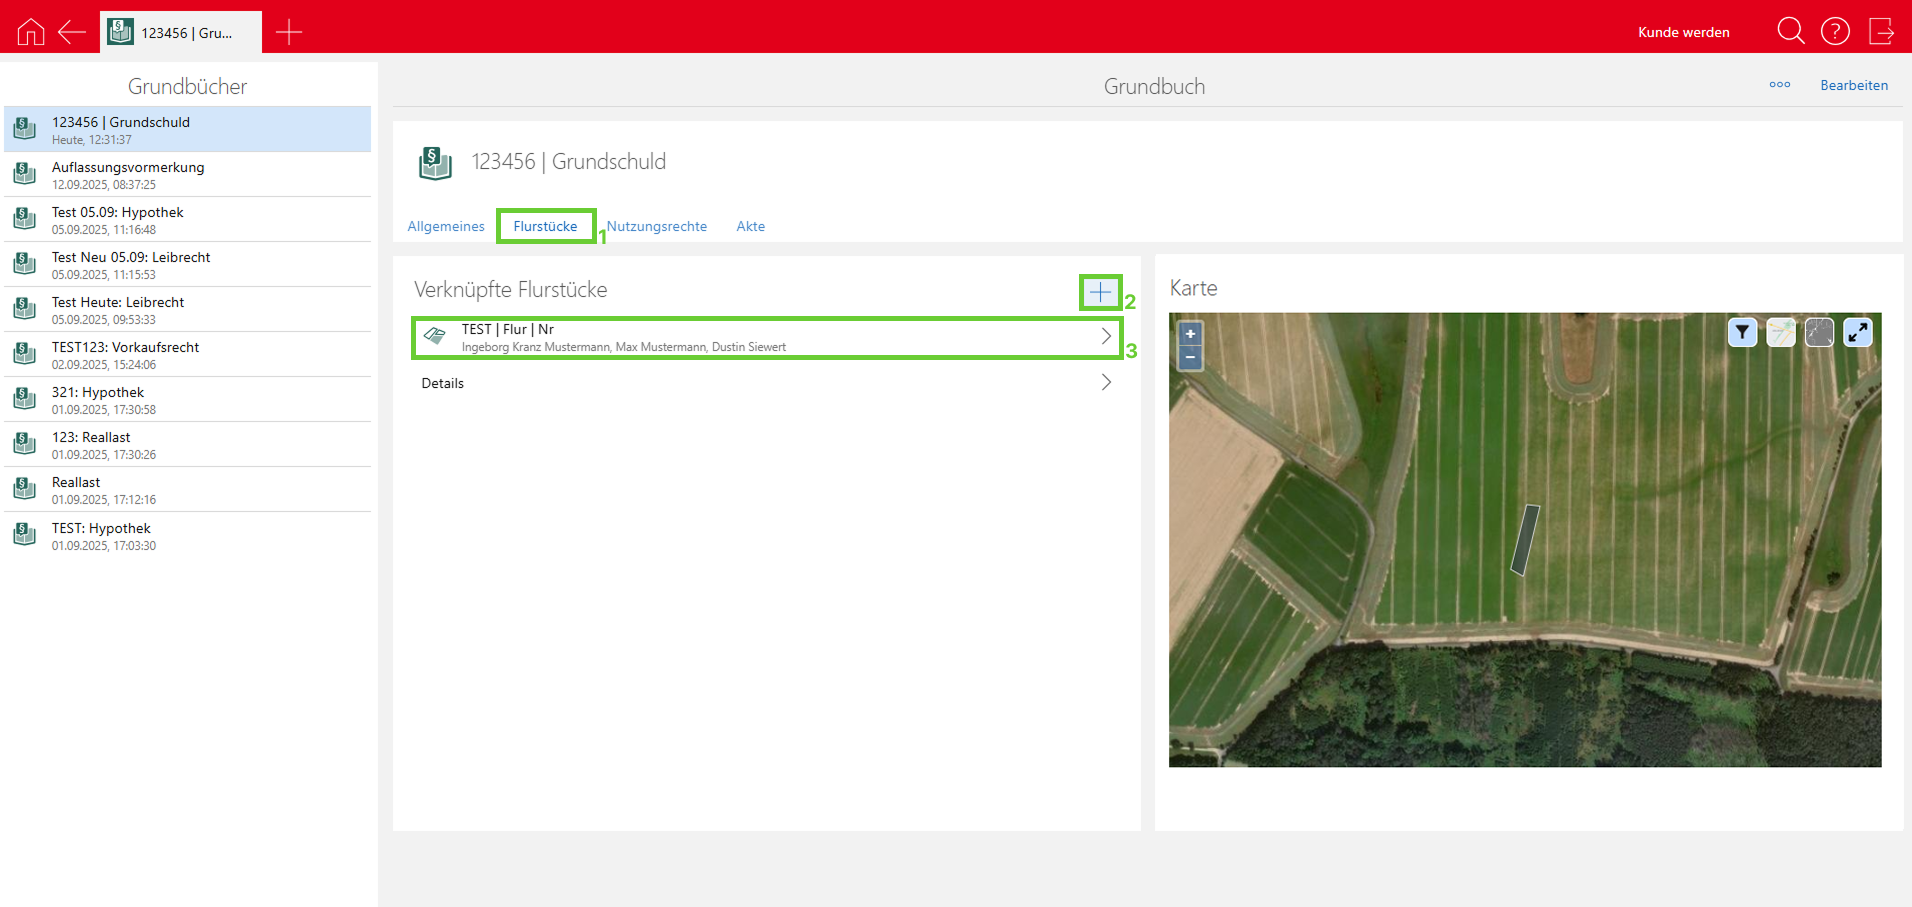This screenshot has height=907, width=1912.
Task: Switch map to grayscale base layer
Action: pyautogui.click(x=1819, y=333)
